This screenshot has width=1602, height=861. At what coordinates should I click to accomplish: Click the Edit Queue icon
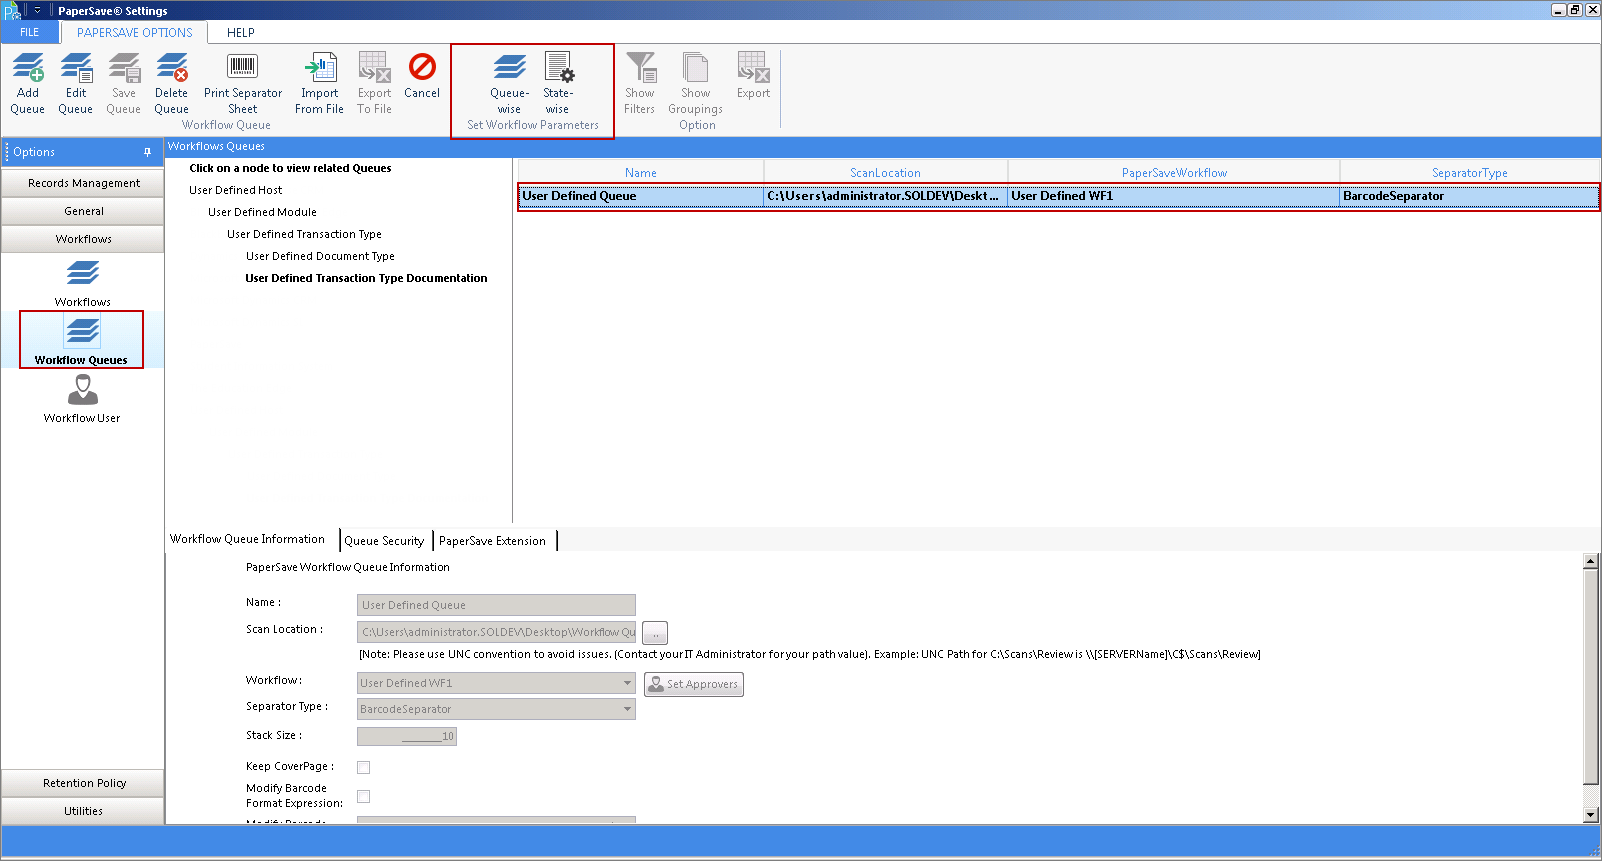pos(76,68)
